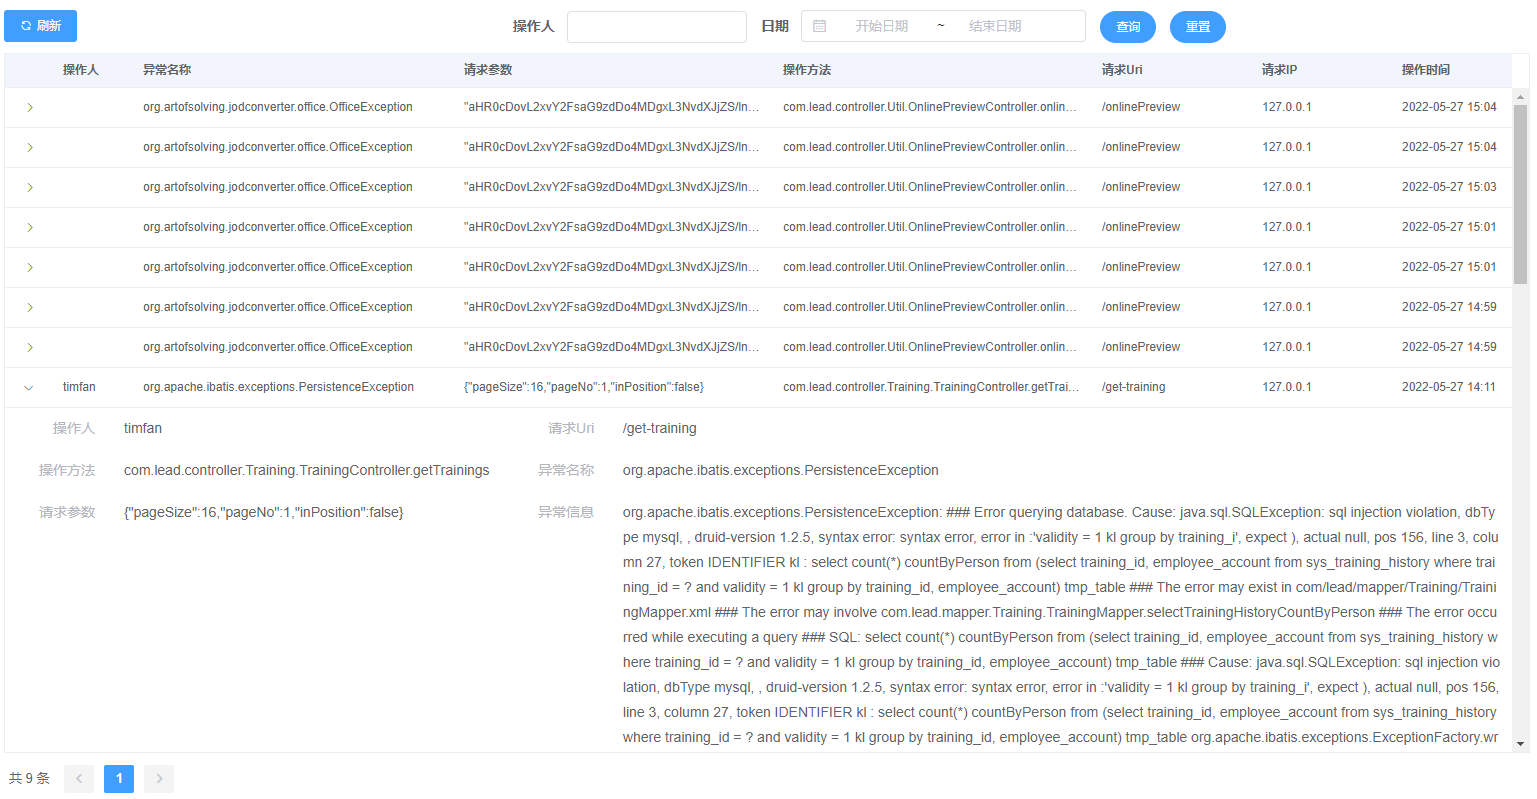Go to previous page arrow

coord(79,779)
